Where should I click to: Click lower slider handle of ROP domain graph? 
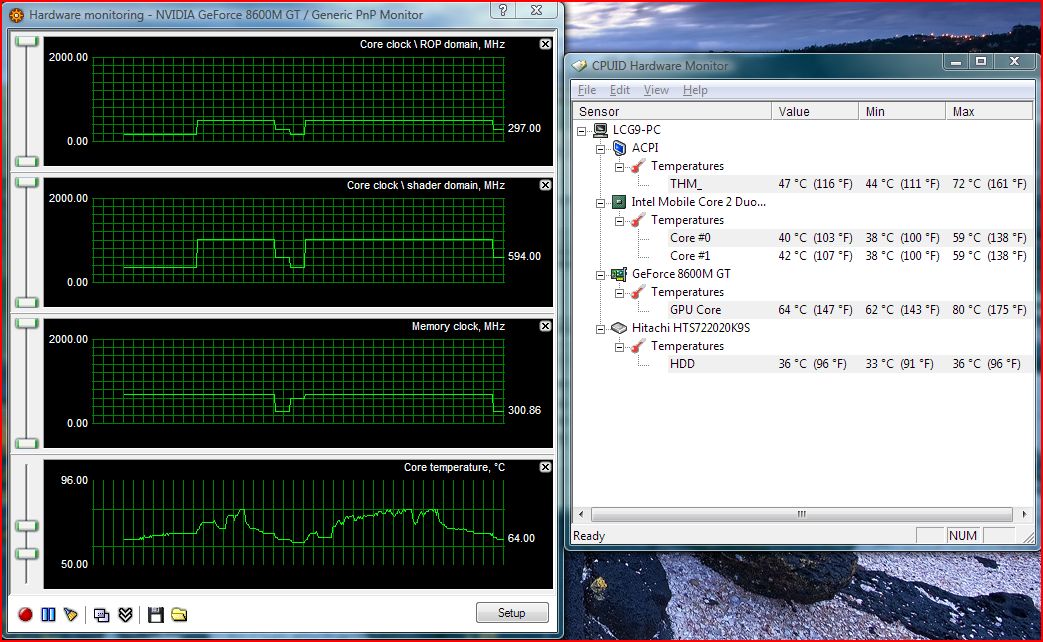pos(27,162)
